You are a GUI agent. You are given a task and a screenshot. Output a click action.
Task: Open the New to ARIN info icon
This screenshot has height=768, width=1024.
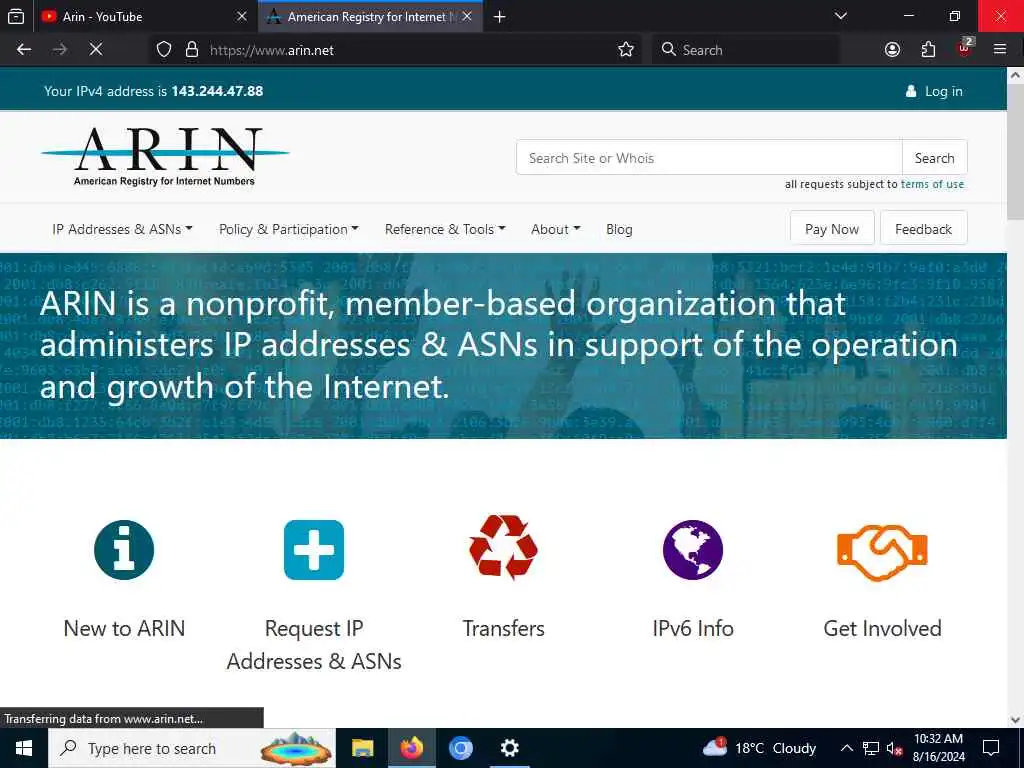coord(124,550)
